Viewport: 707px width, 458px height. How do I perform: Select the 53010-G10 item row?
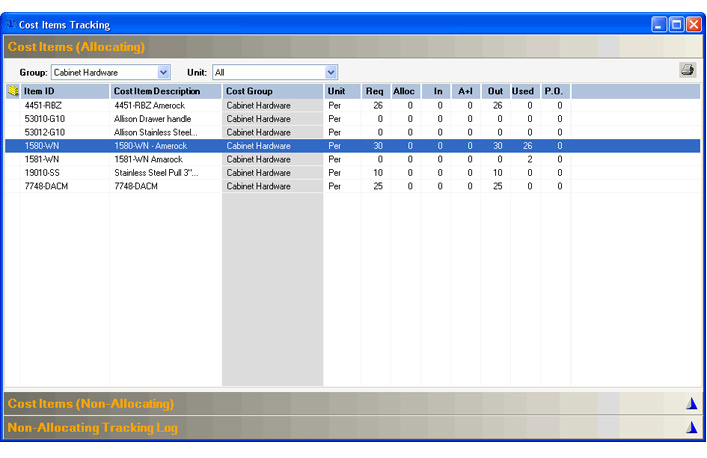click(x=353, y=119)
